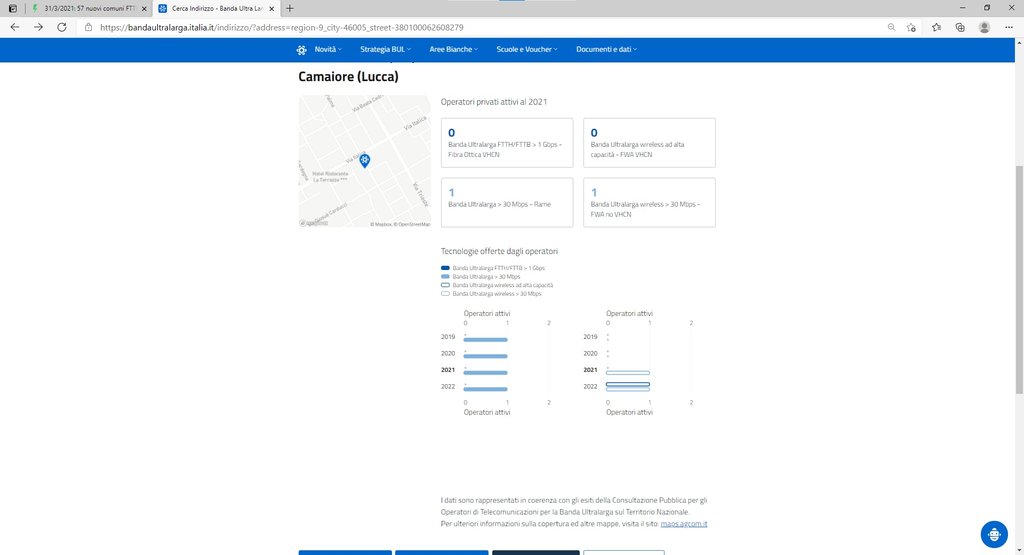Viewport: 1024px width, 555px height.
Task: Open the browser profile avatar icon
Action: click(984, 27)
